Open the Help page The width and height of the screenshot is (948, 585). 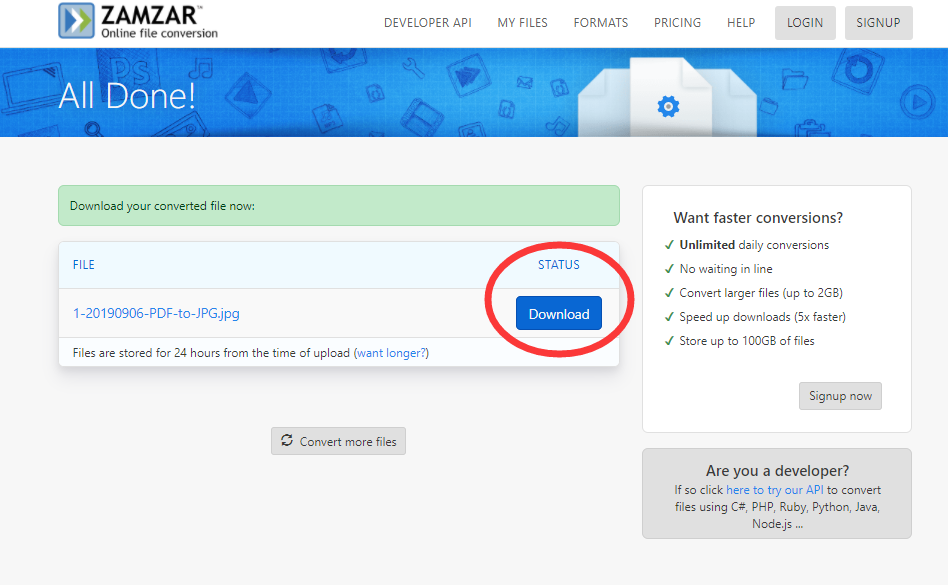[741, 23]
